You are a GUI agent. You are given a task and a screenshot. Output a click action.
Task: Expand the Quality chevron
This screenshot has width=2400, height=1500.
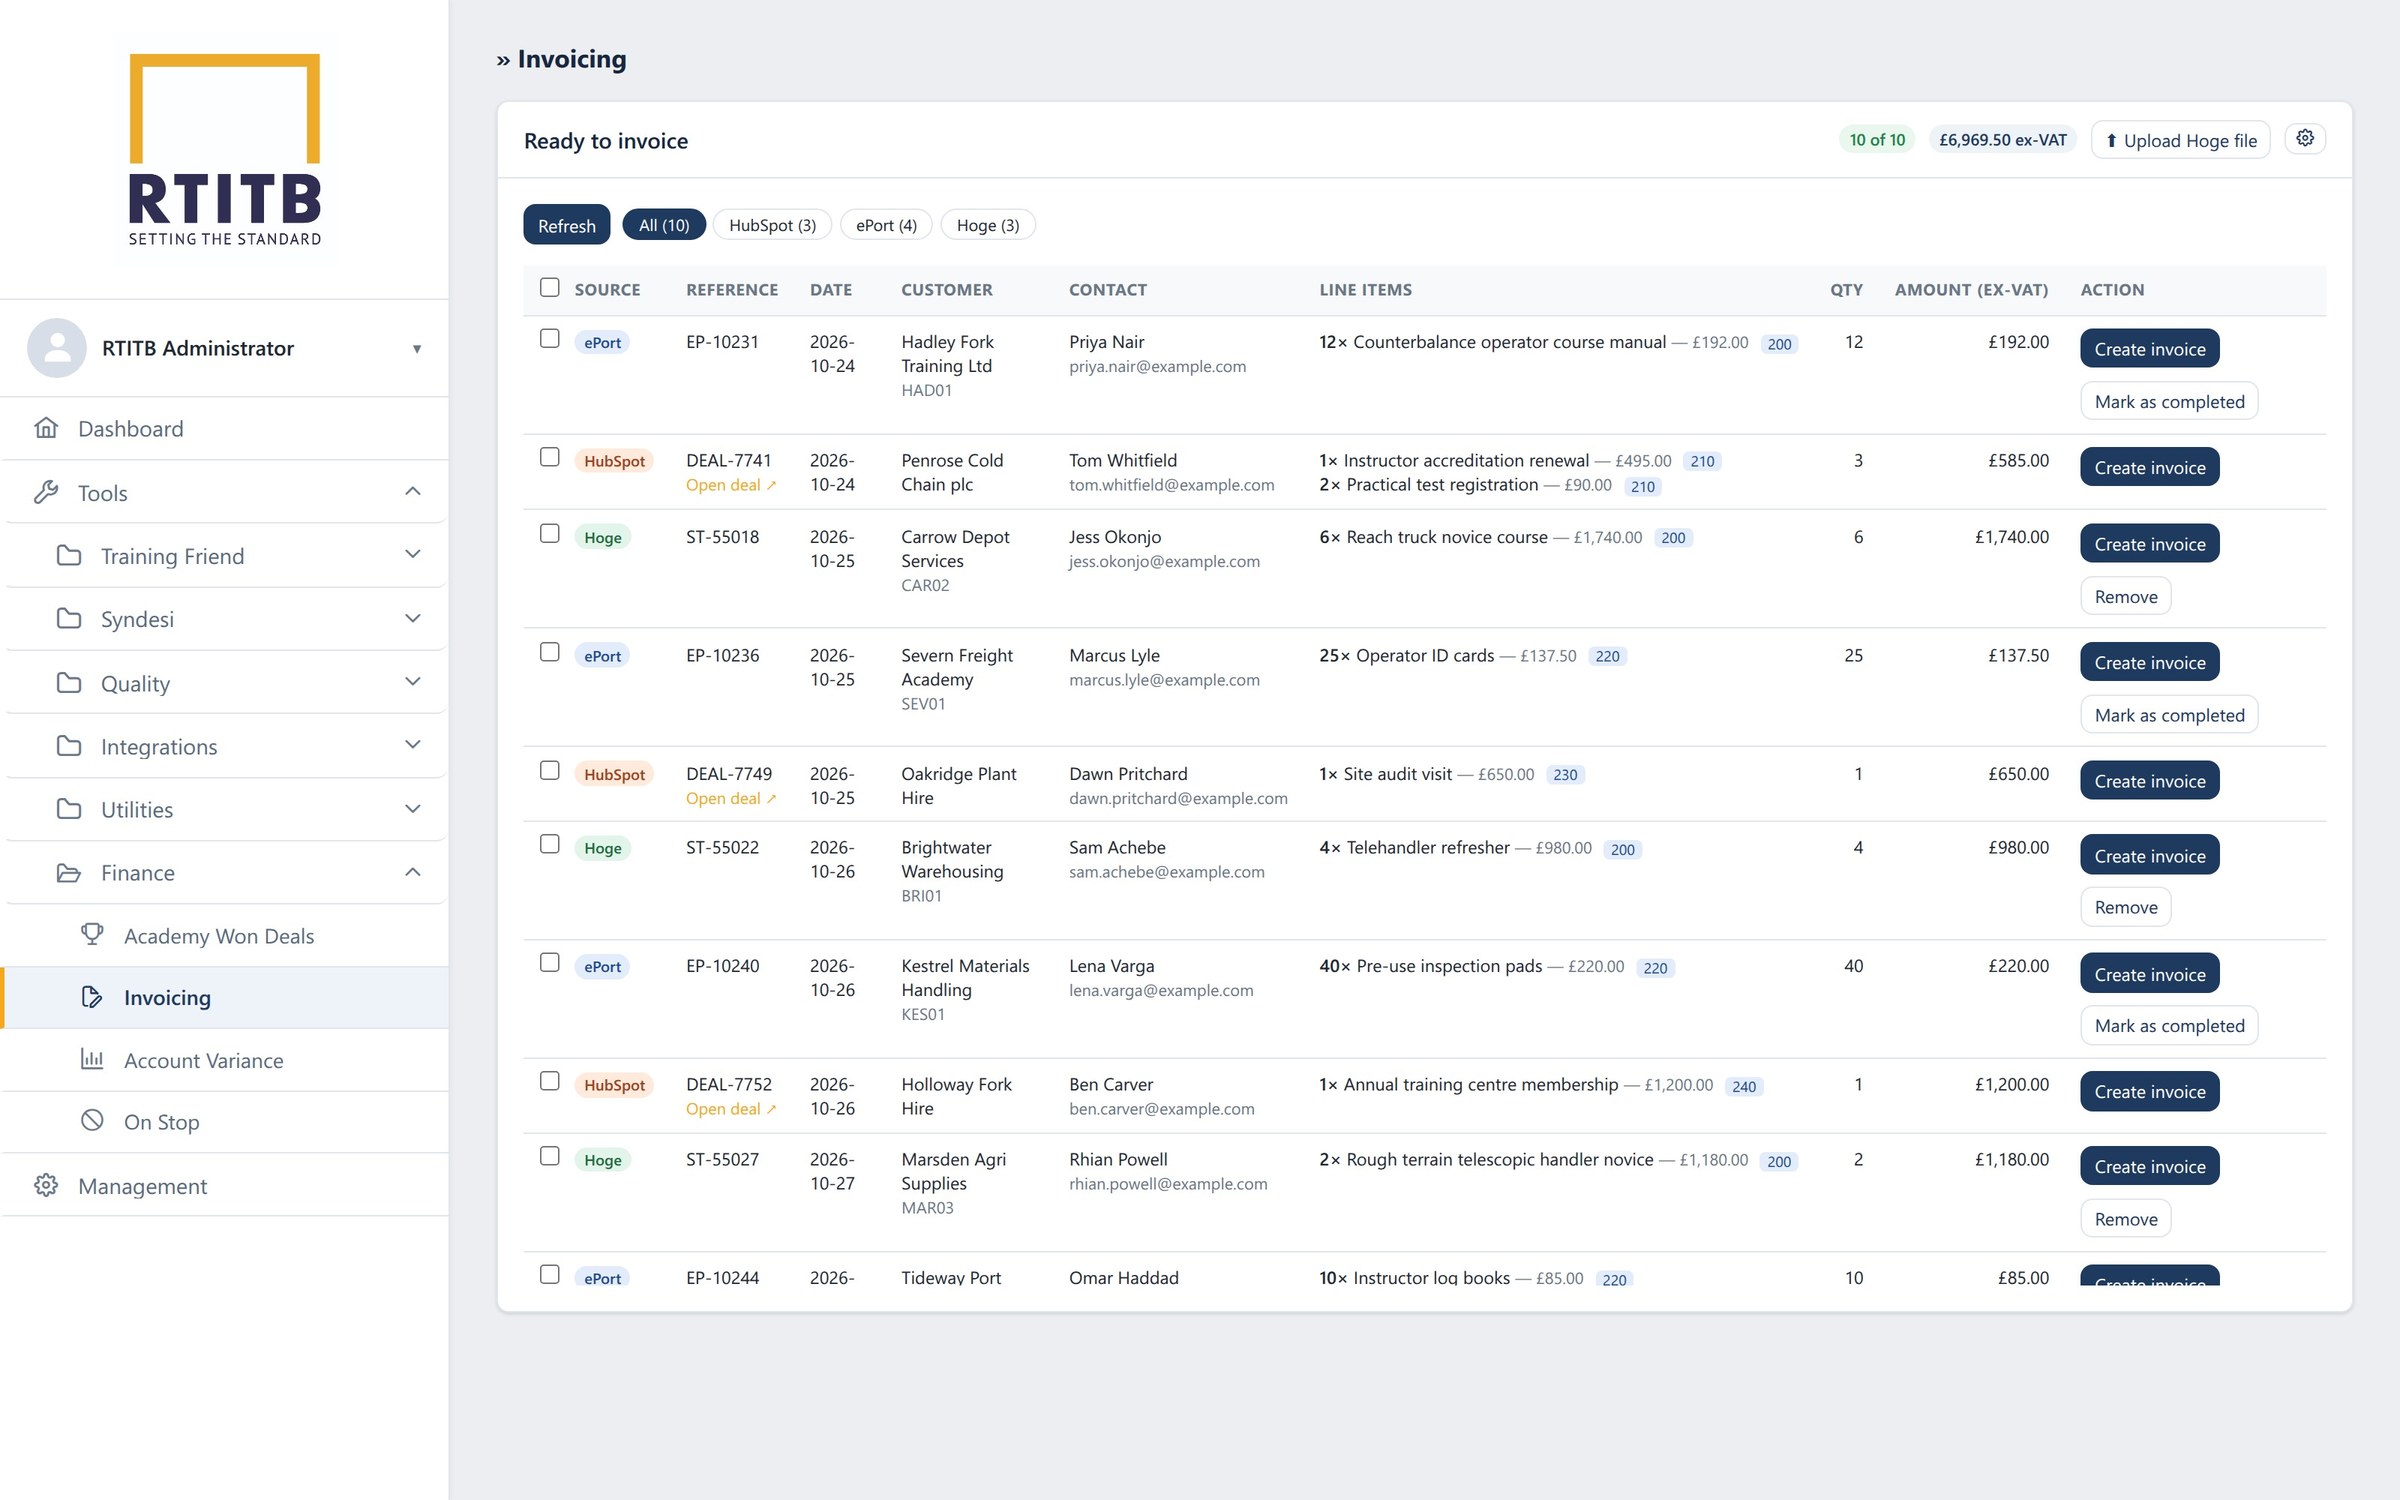pos(412,681)
